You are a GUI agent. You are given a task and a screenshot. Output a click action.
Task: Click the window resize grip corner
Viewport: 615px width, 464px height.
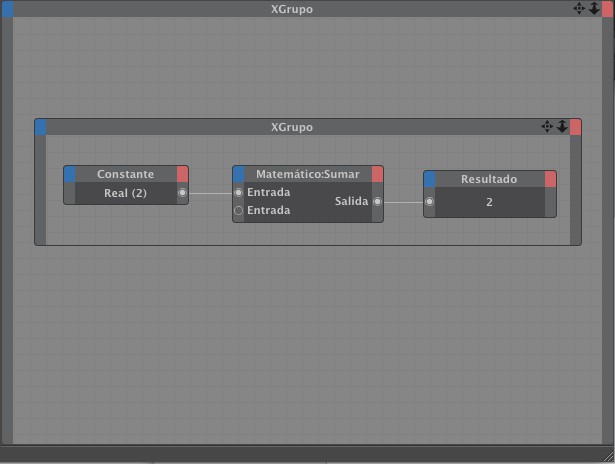[x=609, y=457]
